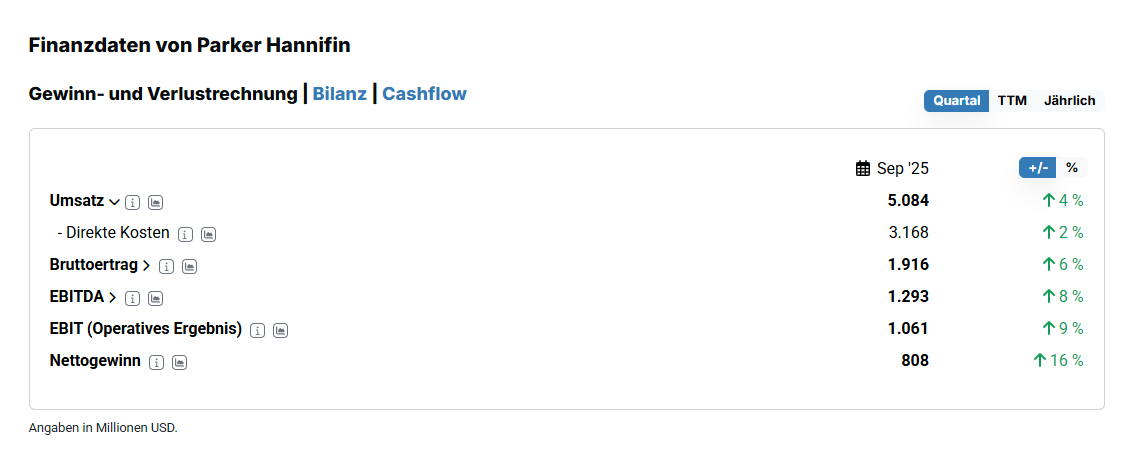
Task: Select the Quartal period view
Action: point(956,101)
